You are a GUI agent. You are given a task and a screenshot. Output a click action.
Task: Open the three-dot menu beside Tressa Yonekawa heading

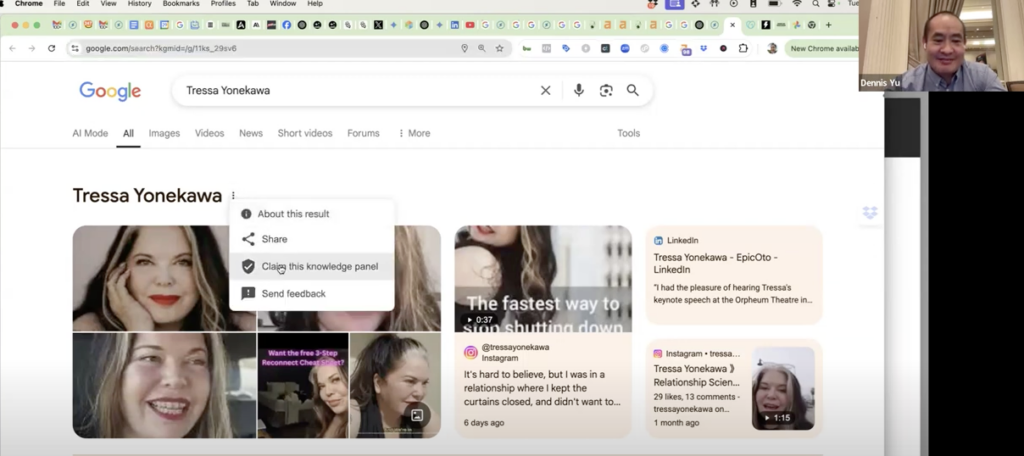pyautogui.click(x=233, y=196)
